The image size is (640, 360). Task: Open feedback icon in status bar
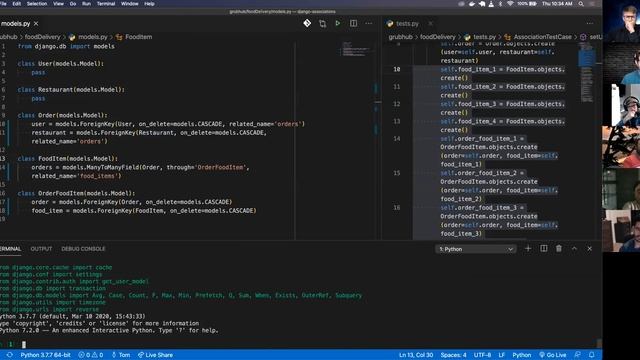(577, 355)
